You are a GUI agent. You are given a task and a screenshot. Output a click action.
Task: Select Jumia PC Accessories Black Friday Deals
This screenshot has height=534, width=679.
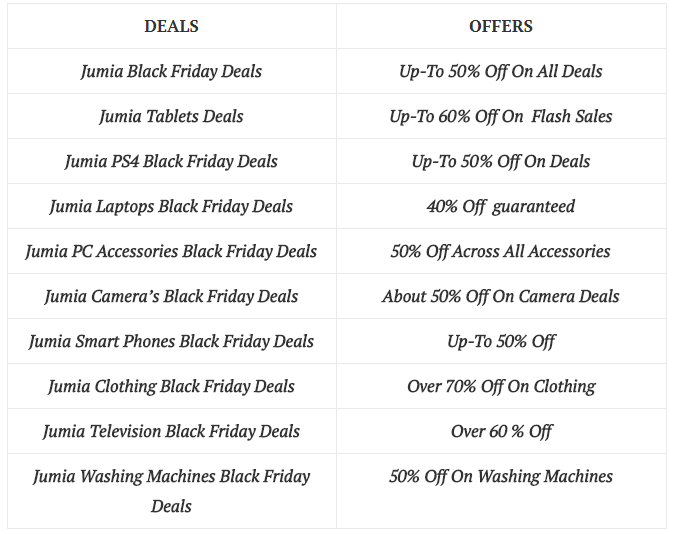(x=171, y=251)
